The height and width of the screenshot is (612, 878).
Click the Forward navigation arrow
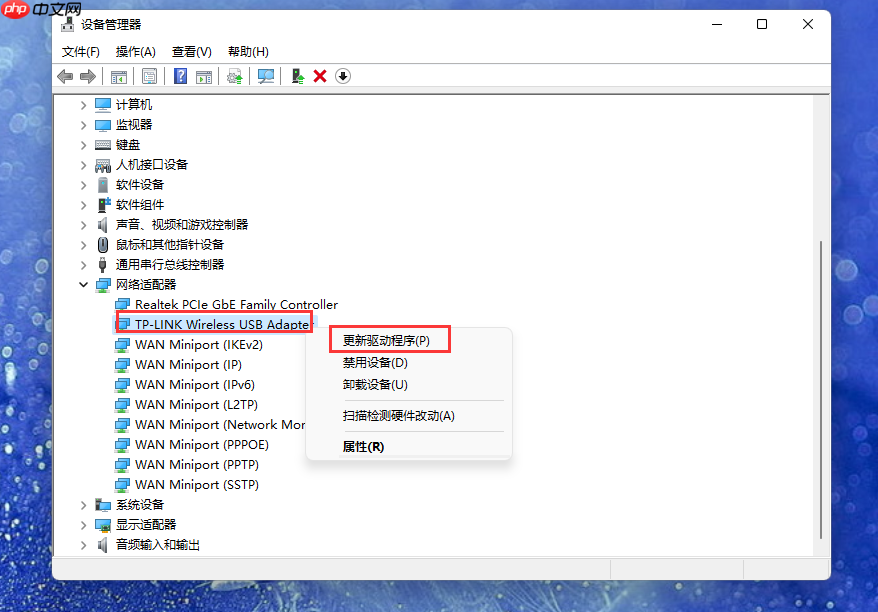click(88, 75)
